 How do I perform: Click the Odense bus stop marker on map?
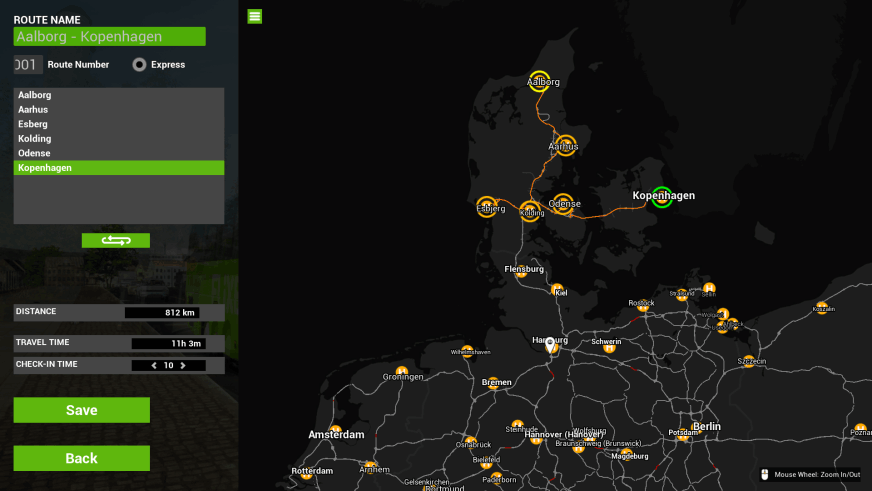[563, 204]
